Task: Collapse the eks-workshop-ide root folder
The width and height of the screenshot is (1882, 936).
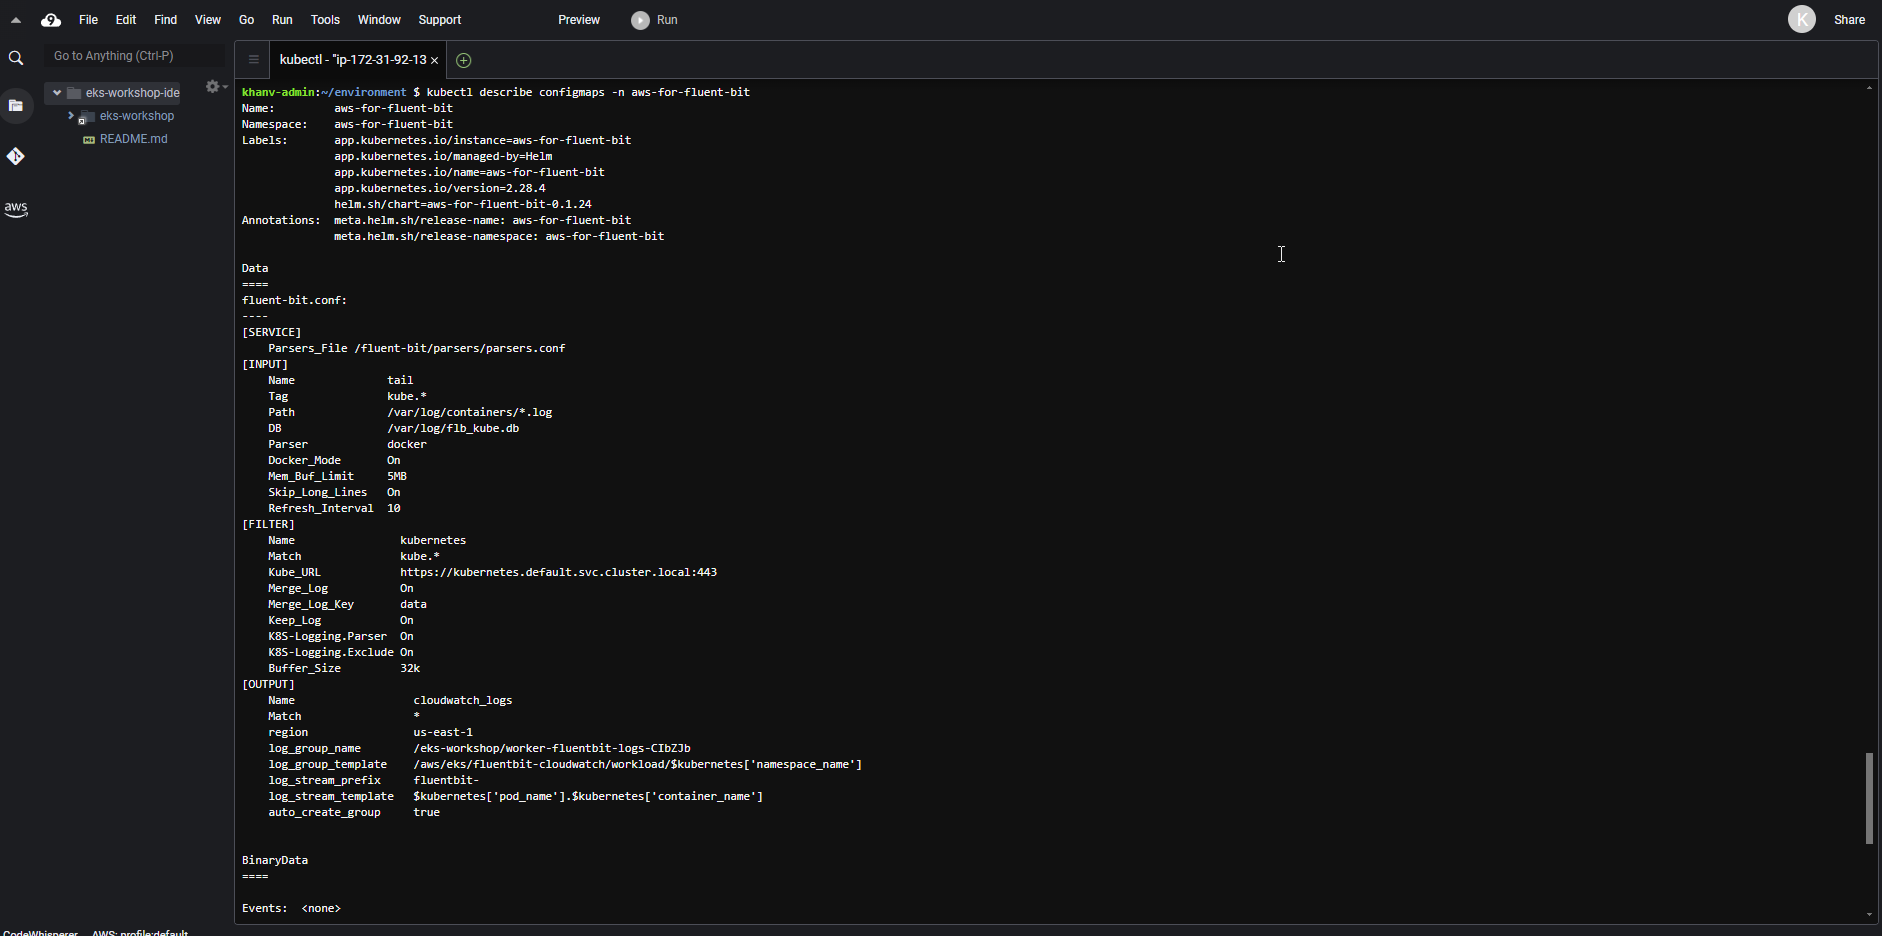Action: click(57, 93)
